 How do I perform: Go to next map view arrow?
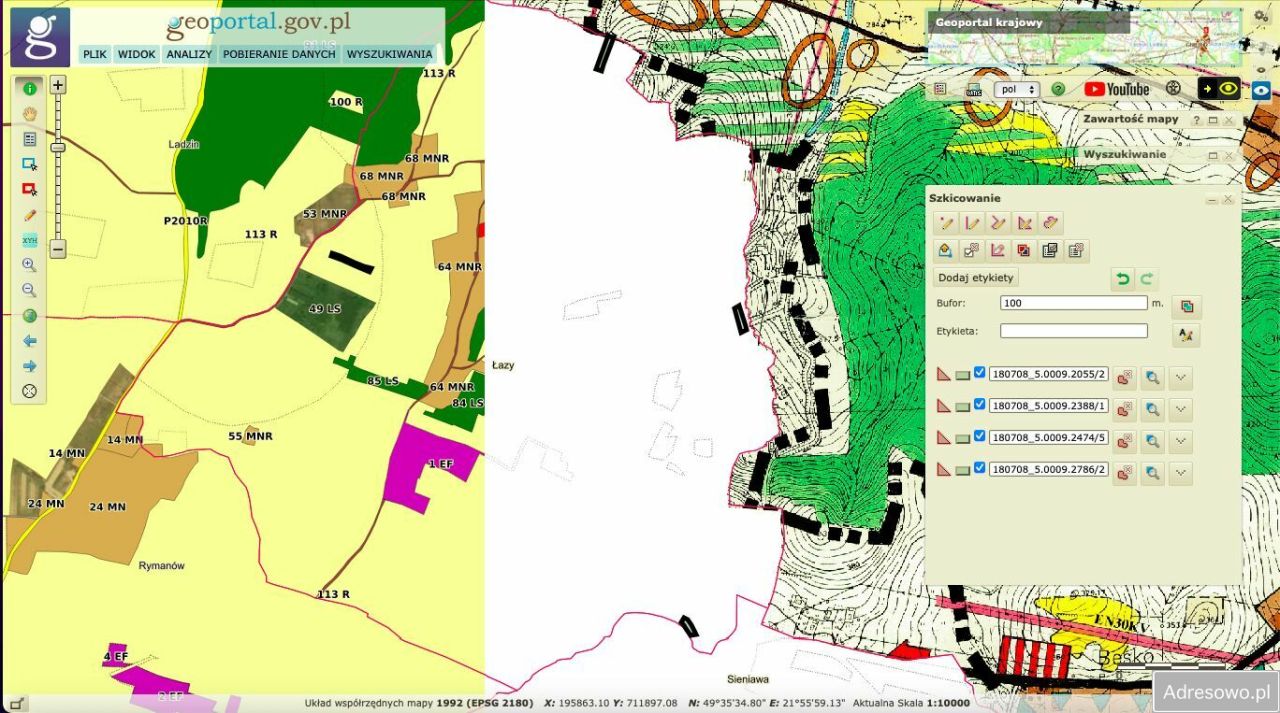click(x=29, y=366)
